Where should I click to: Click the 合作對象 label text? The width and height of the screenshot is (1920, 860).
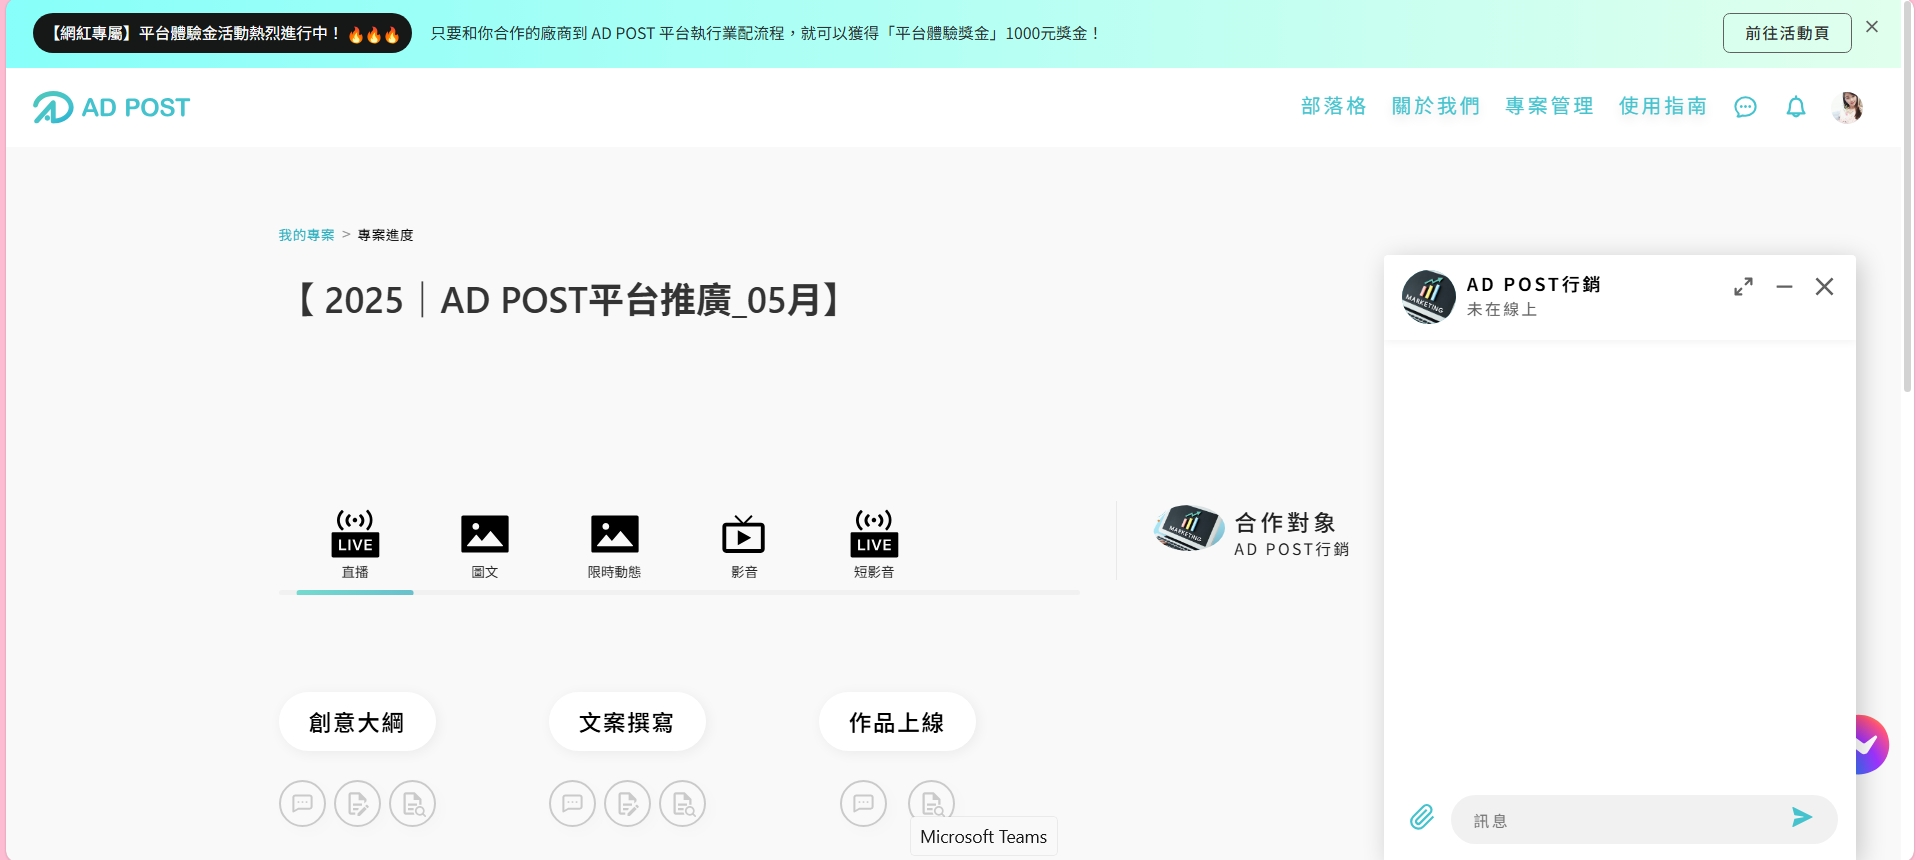(1286, 523)
